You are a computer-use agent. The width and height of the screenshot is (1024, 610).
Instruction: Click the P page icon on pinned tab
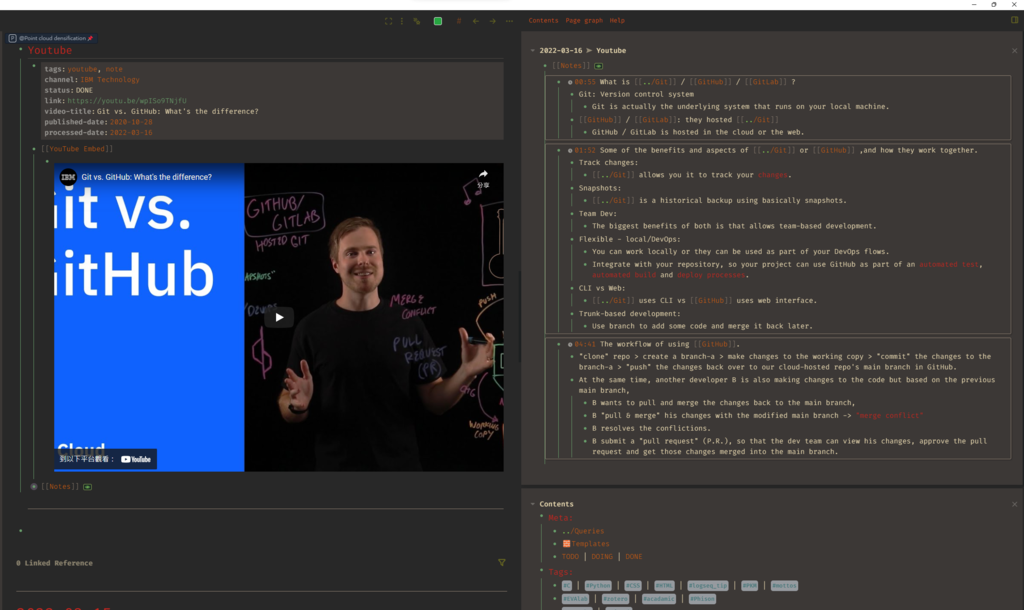point(12,38)
